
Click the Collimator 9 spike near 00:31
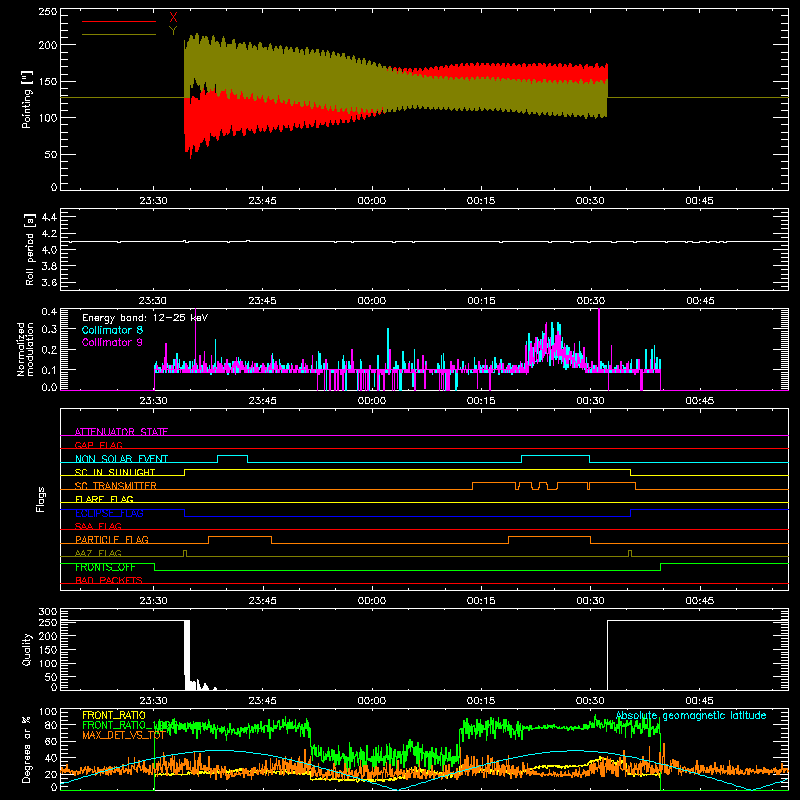pos(599,339)
